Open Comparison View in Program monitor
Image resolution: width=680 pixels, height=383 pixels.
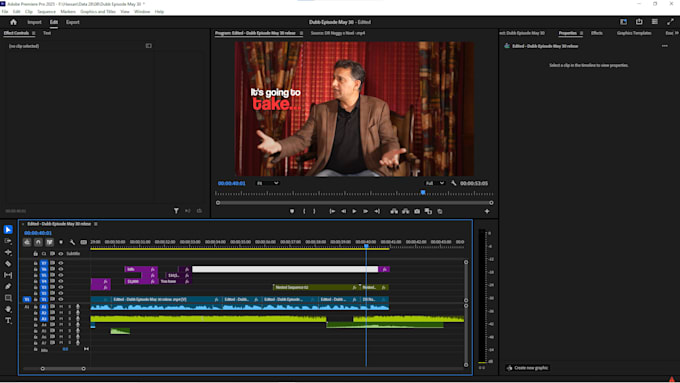428,211
